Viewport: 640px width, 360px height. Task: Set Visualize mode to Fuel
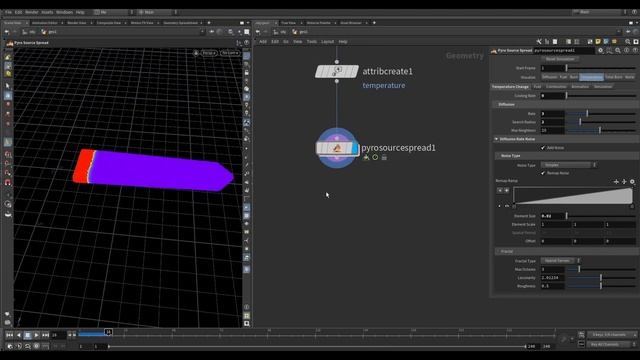(x=563, y=77)
